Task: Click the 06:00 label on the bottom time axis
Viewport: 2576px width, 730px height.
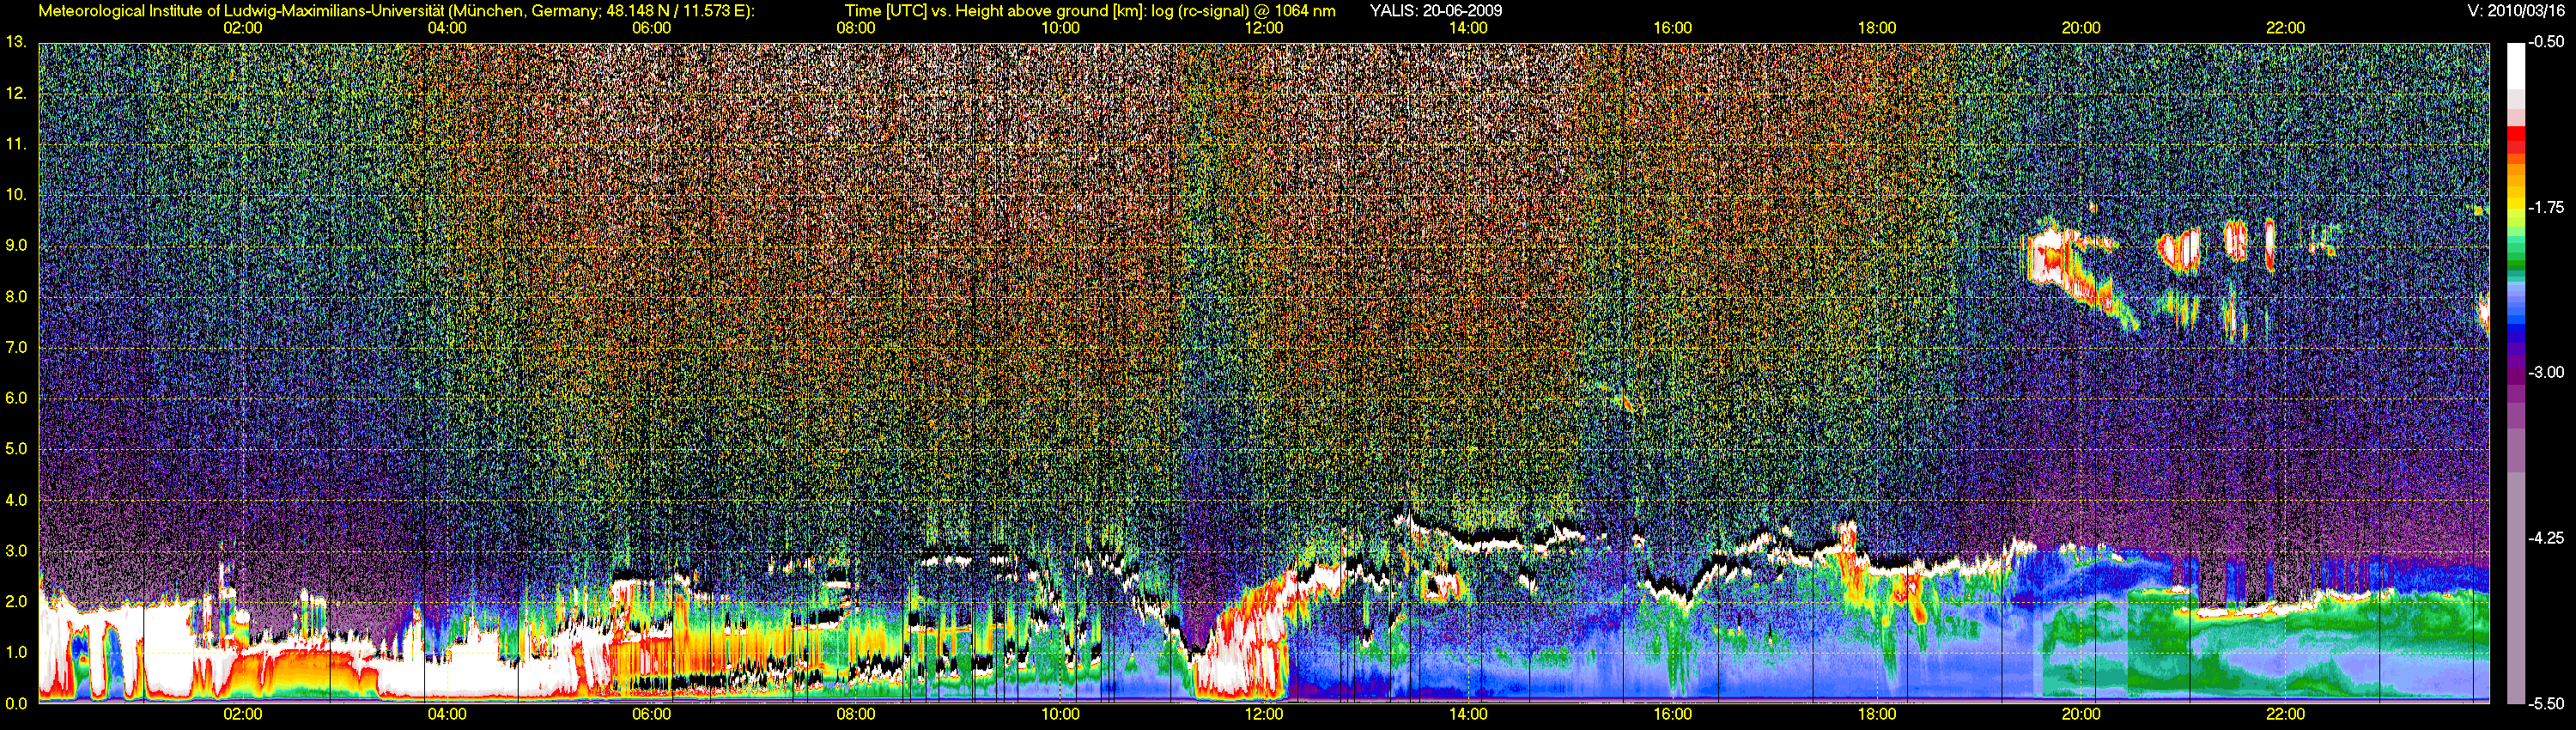Action: 651,714
